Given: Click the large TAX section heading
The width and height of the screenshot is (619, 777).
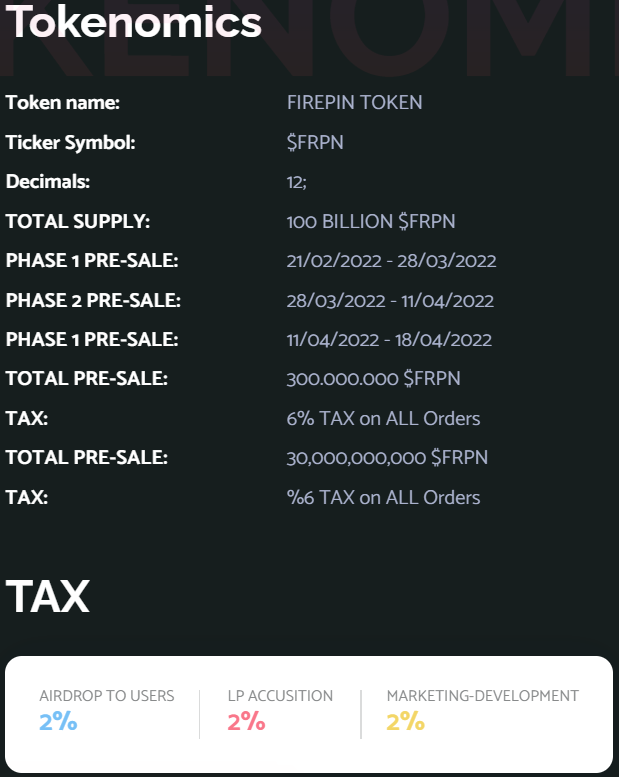Looking at the screenshot, I should pos(48,597).
